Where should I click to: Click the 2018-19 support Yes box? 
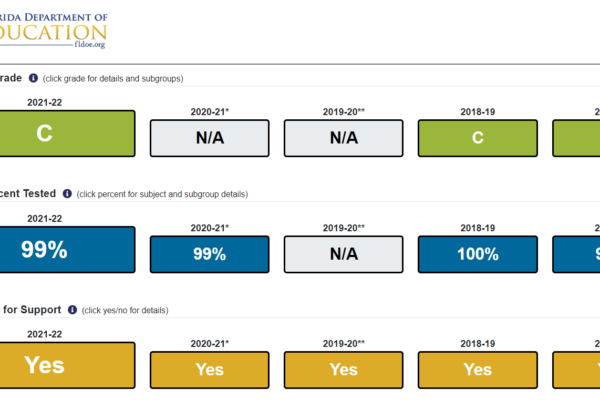(x=478, y=370)
